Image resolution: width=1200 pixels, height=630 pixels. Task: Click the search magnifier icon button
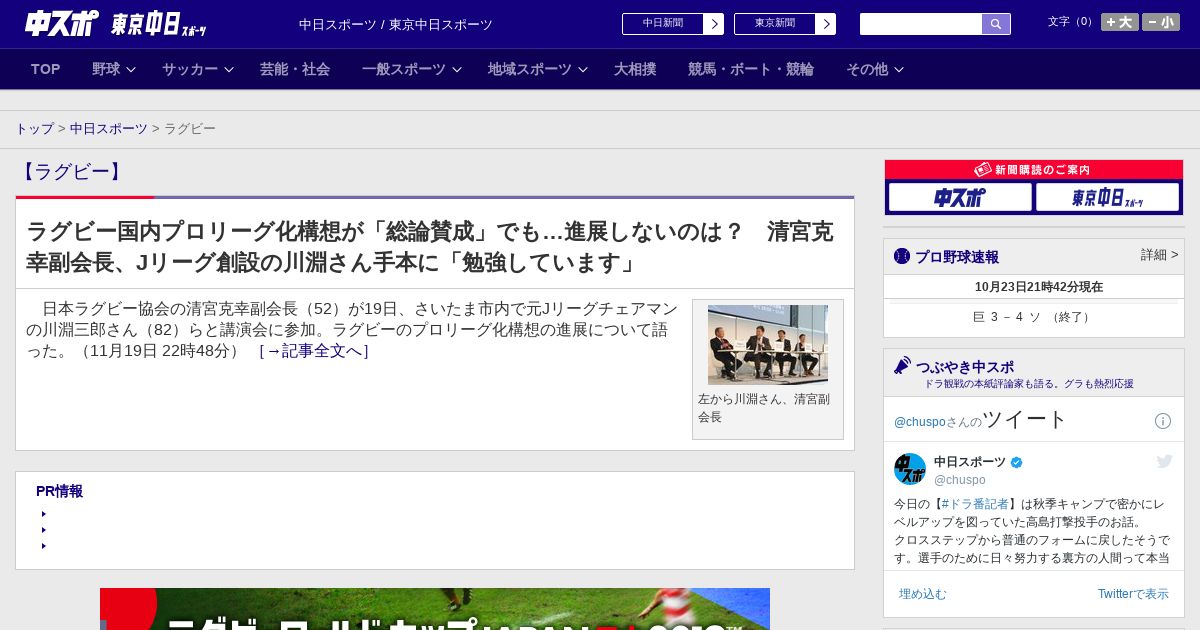click(x=995, y=24)
